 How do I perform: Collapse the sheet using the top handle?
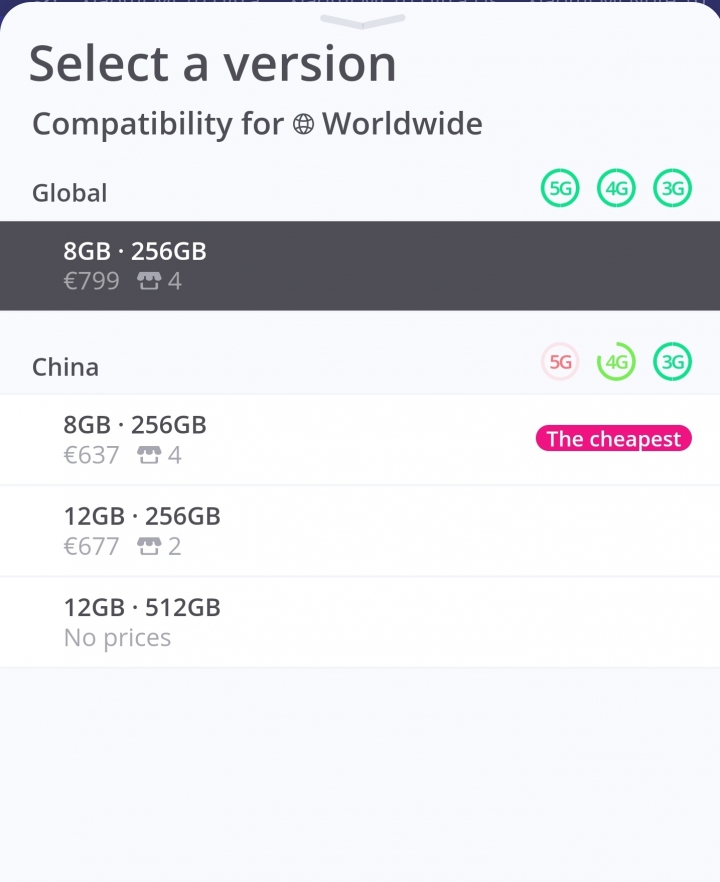[x=362, y=21]
